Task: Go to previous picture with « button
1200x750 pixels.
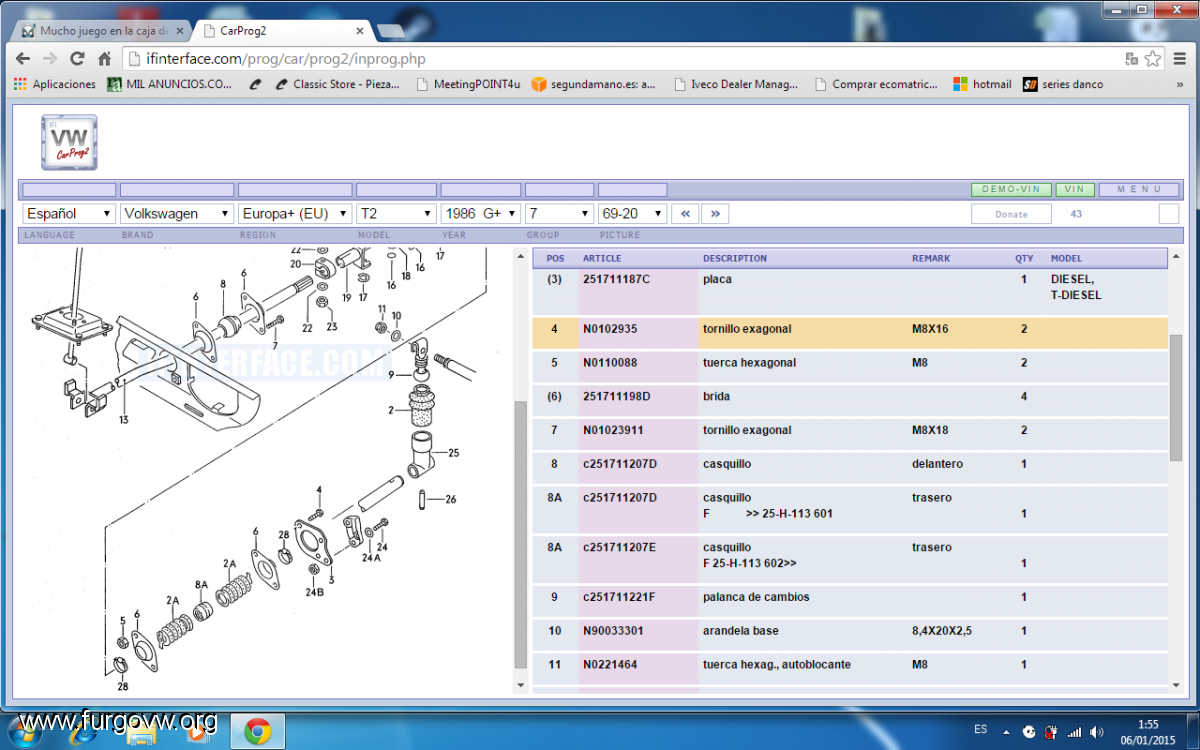Action: click(x=685, y=214)
